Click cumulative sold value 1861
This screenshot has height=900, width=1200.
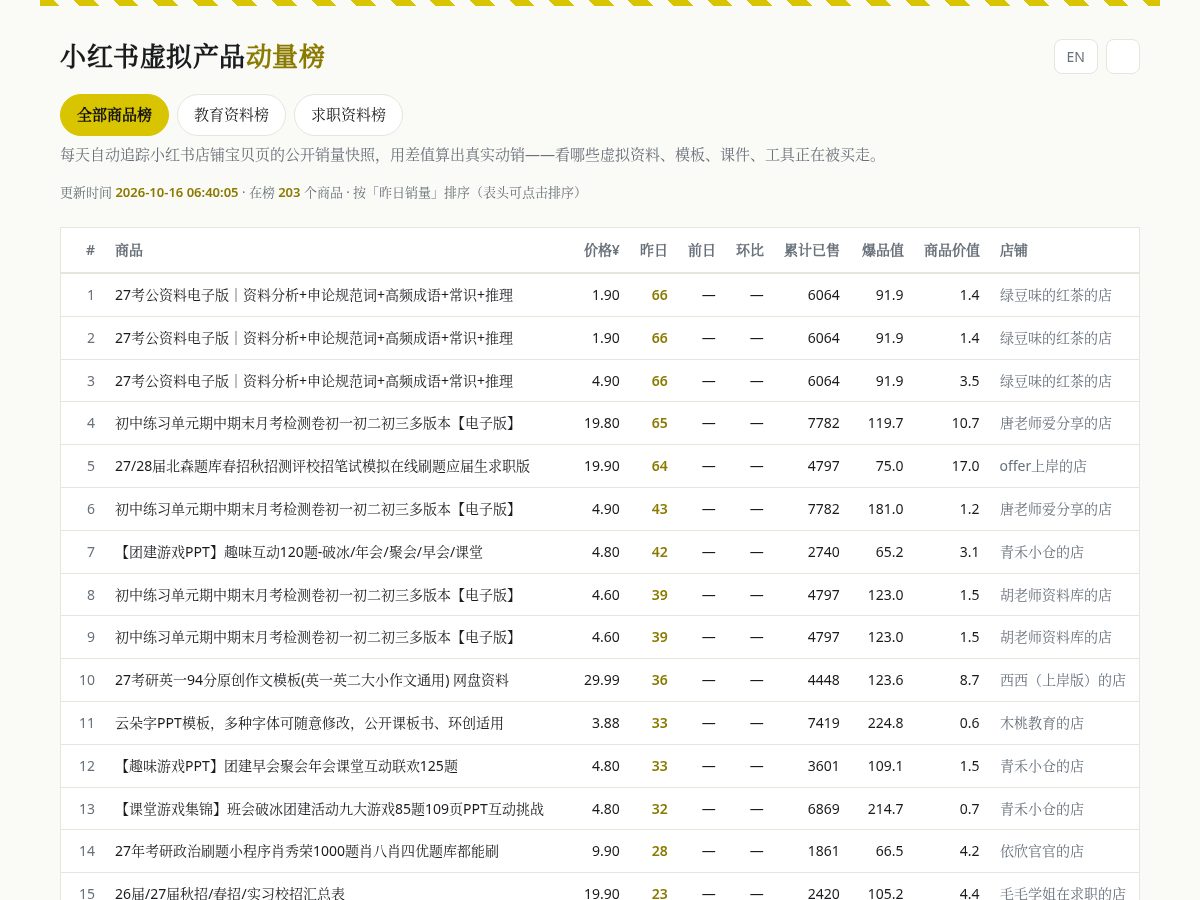[x=824, y=852]
